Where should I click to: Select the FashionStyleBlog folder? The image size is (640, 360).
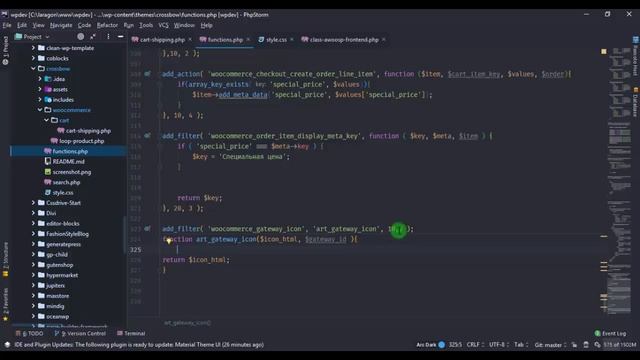(x=67, y=234)
